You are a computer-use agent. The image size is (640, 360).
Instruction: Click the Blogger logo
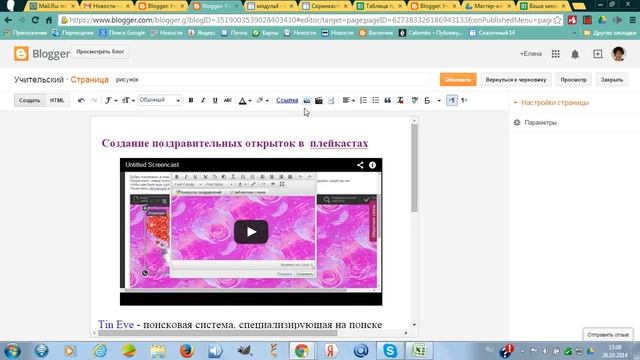(x=42, y=54)
